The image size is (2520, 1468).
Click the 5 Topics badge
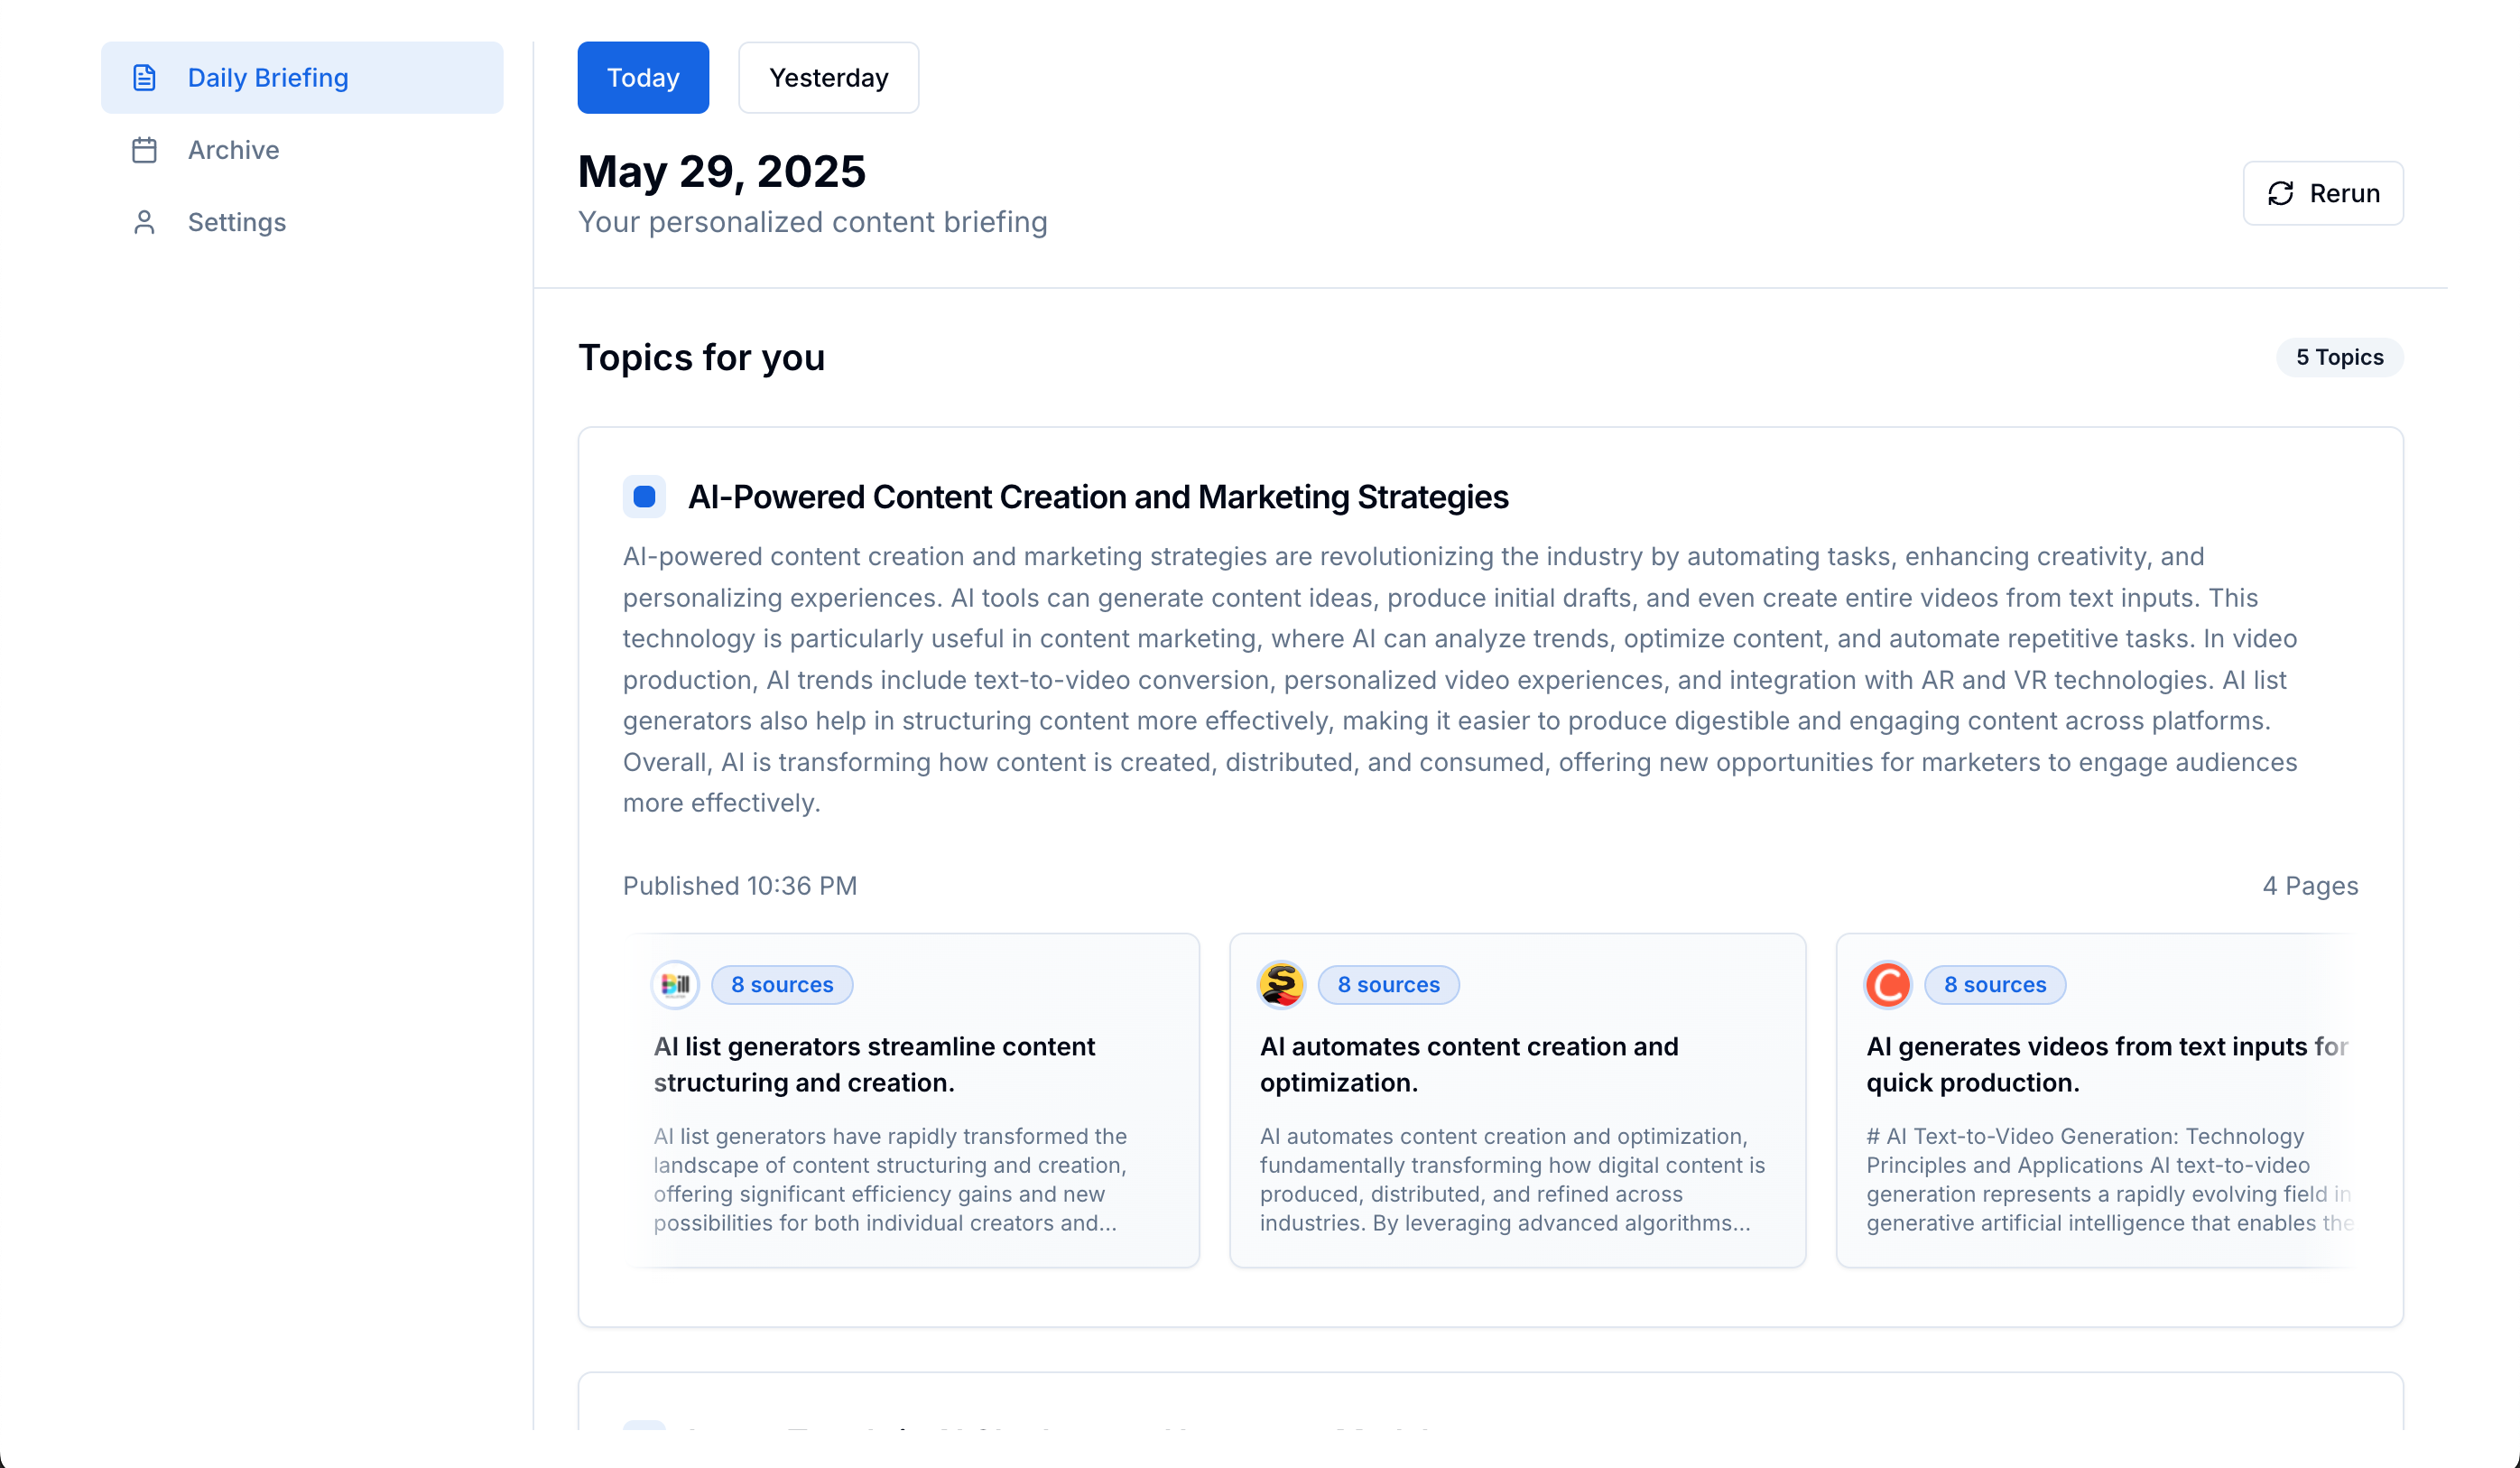[x=2339, y=357]
